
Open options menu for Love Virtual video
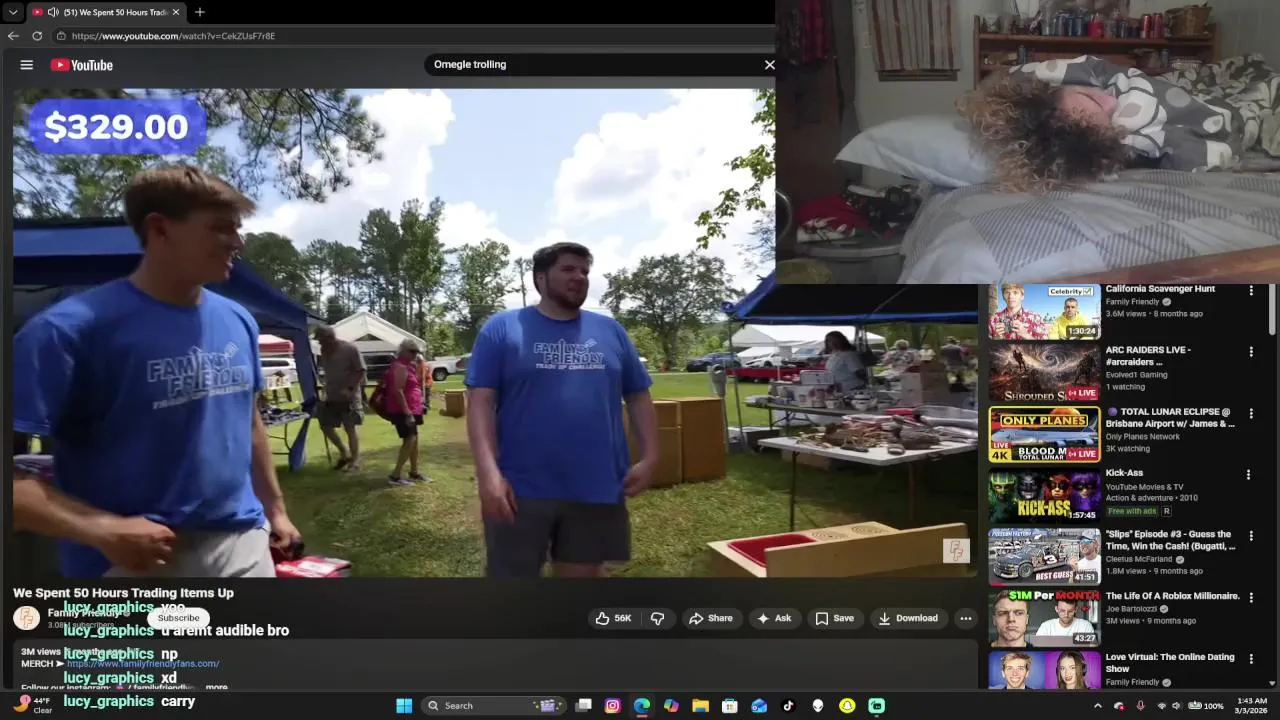pyautogui.click(x=1251, y=658)
